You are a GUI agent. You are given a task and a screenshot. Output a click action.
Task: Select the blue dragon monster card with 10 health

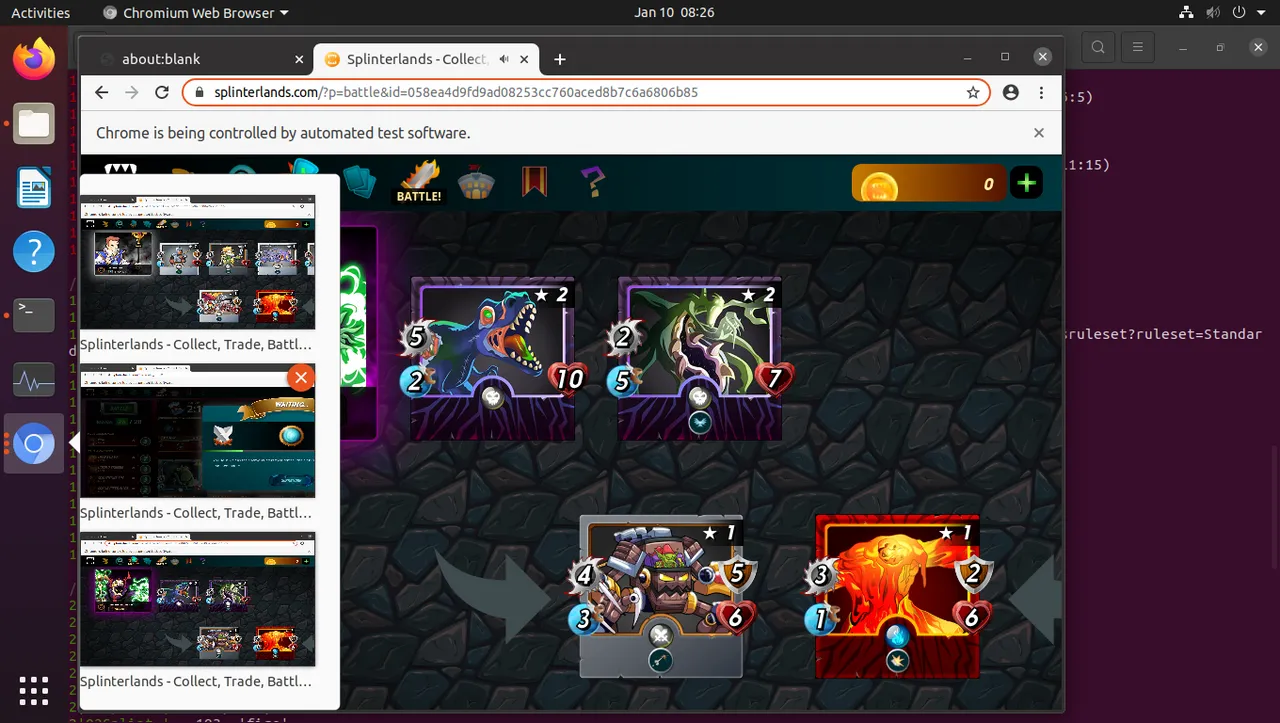point(493,359)
